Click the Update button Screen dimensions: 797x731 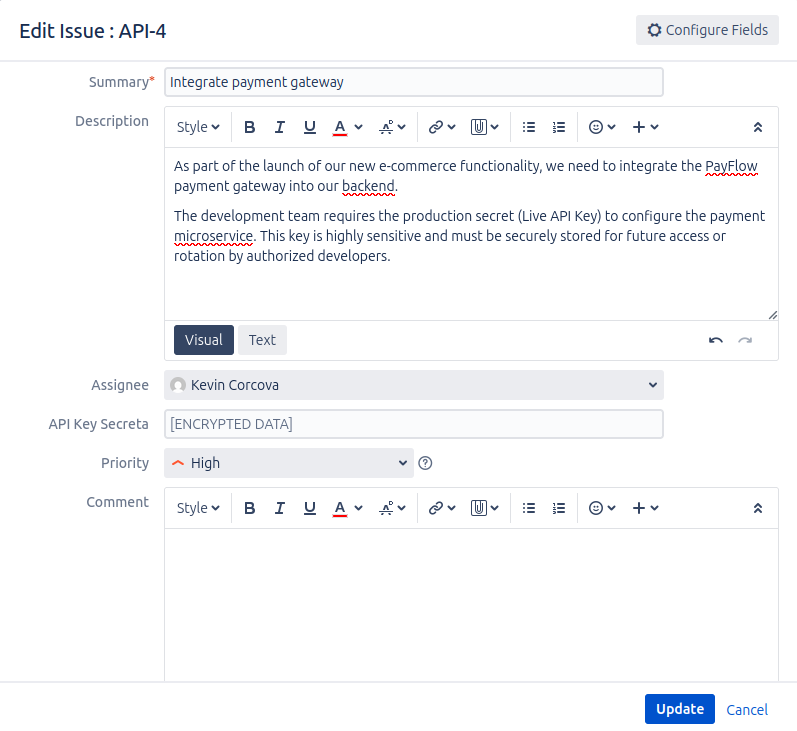[679, 709]
